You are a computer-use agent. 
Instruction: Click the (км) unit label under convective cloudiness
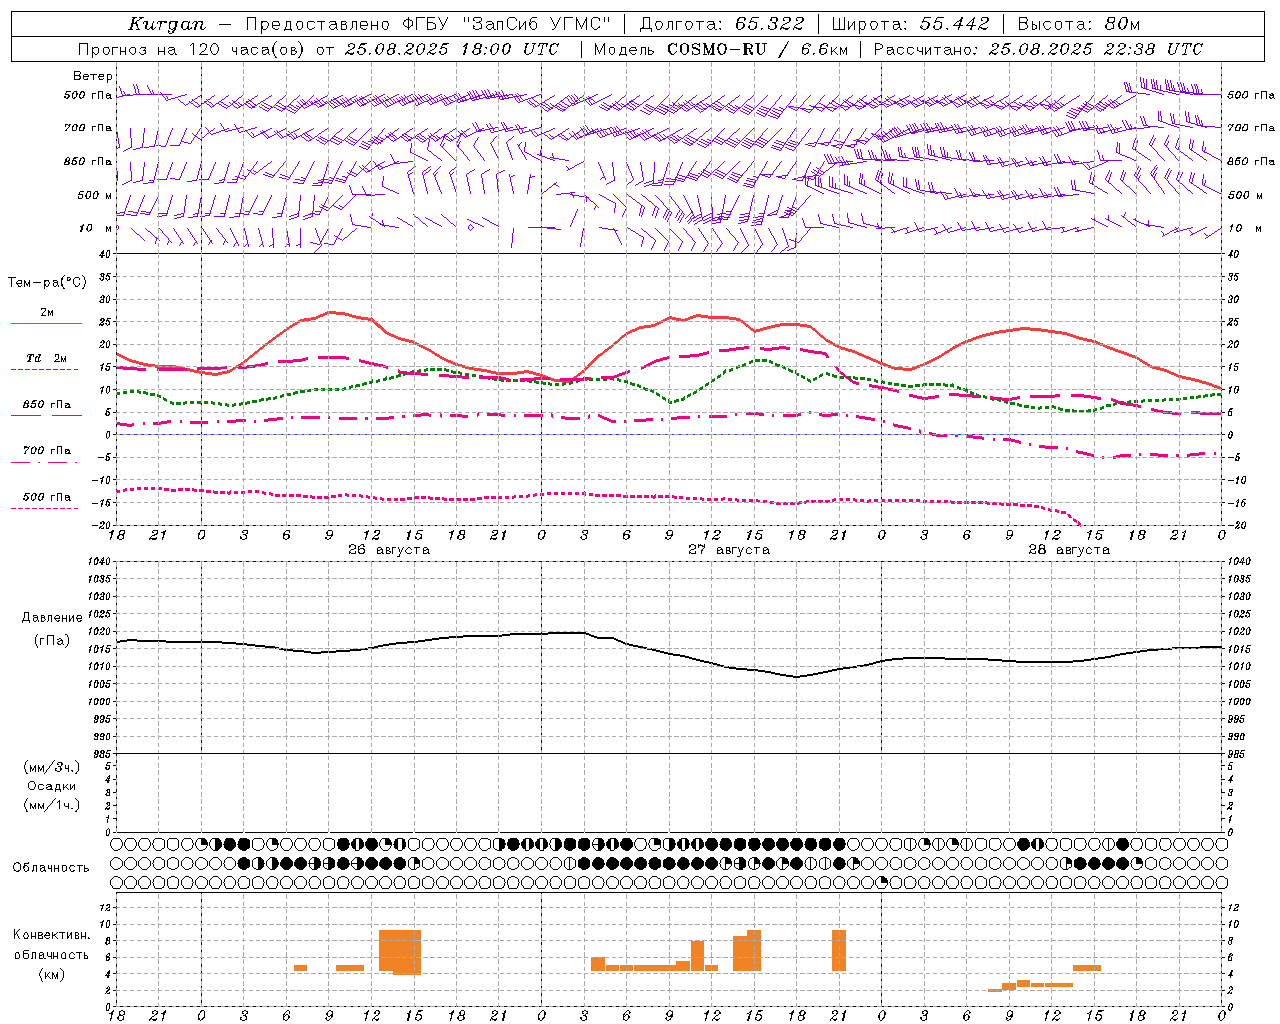pyautogui.click(x=52, y=974)
